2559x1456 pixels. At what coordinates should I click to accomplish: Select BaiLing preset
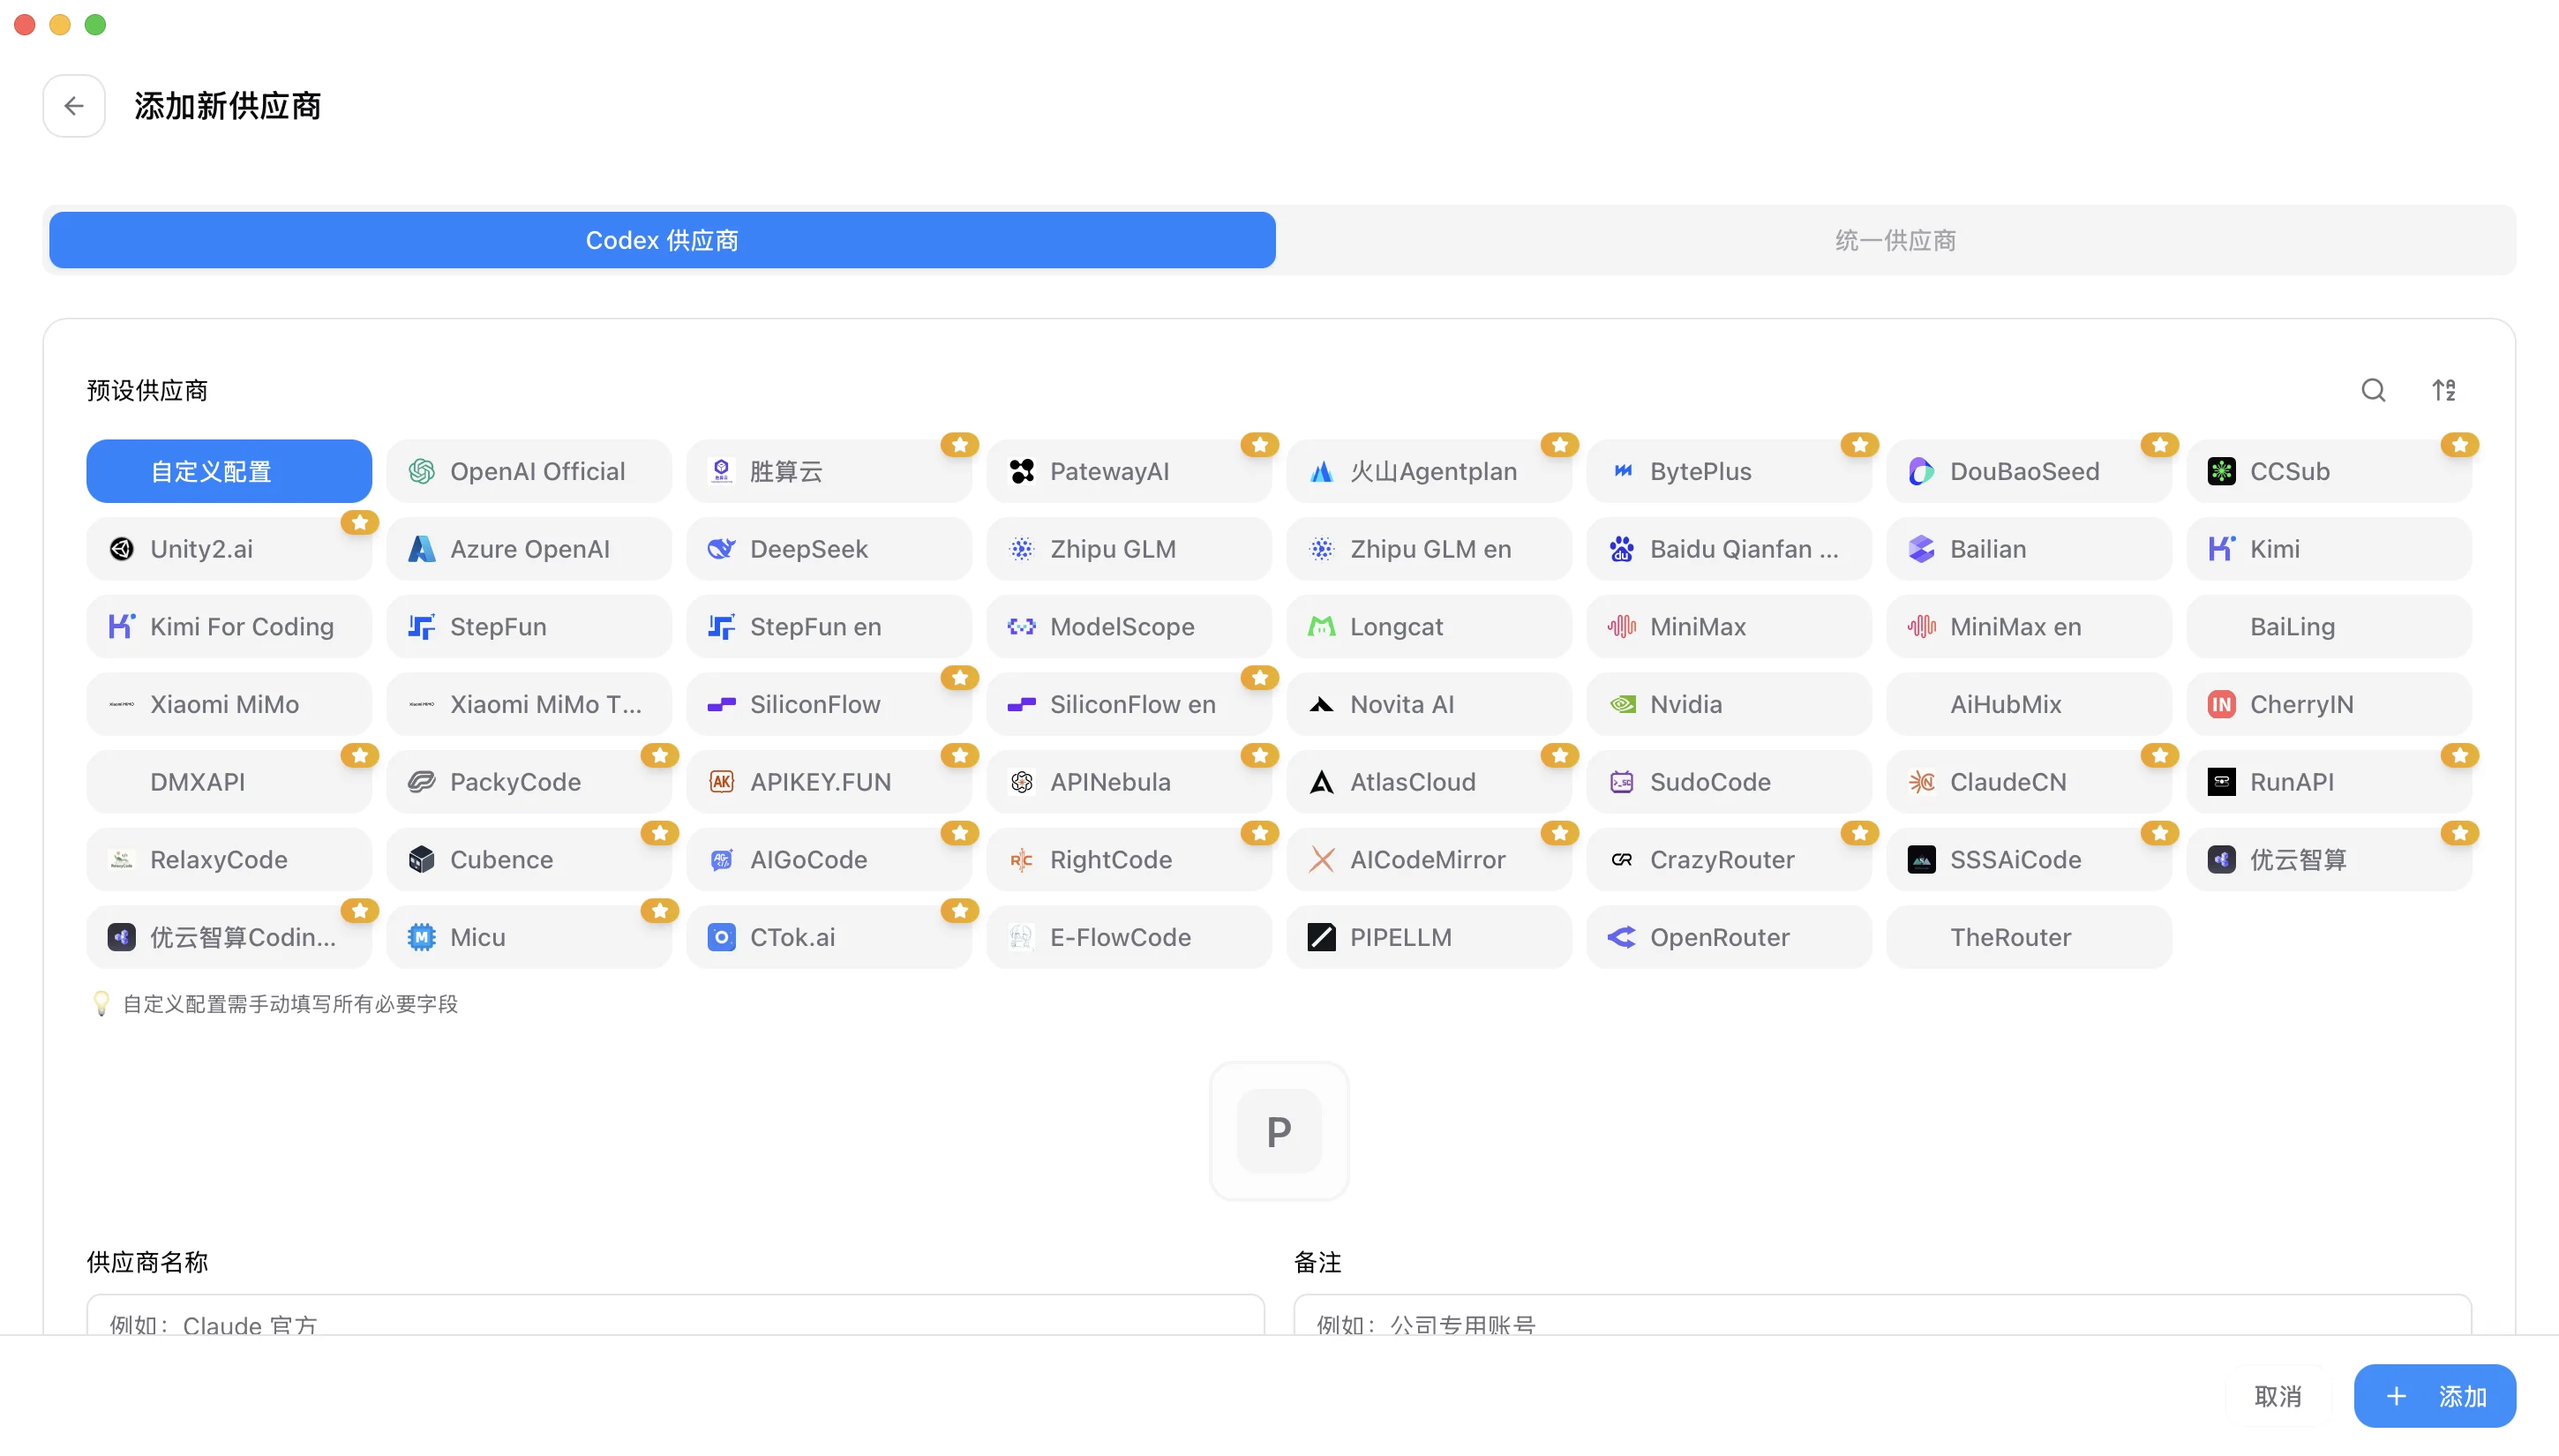tap(2329, 627)
